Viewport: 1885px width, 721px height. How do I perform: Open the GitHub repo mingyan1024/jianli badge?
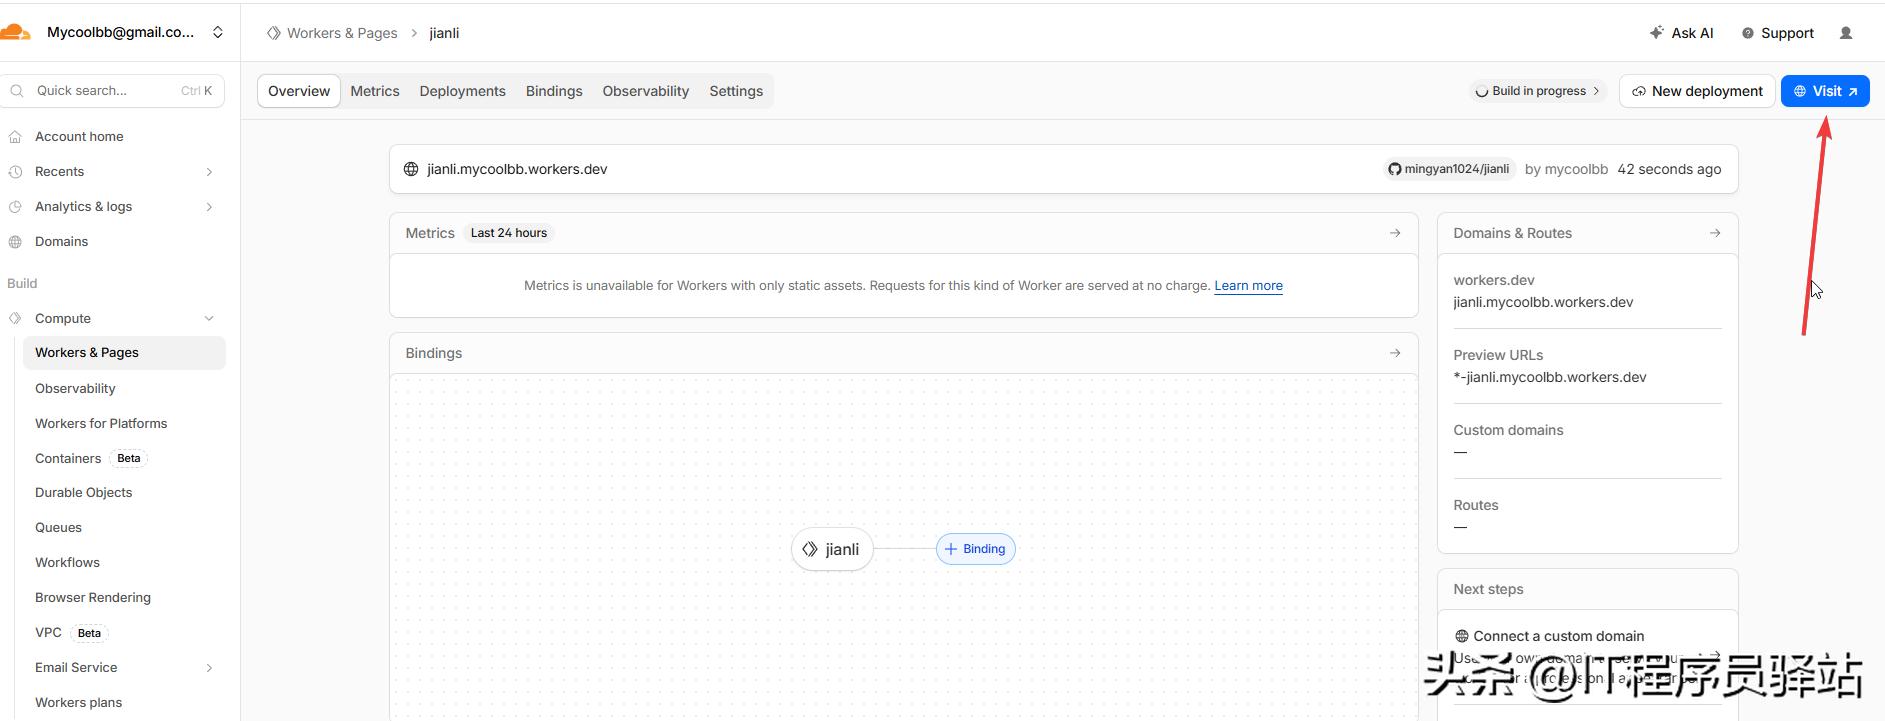click(1448, 169)
